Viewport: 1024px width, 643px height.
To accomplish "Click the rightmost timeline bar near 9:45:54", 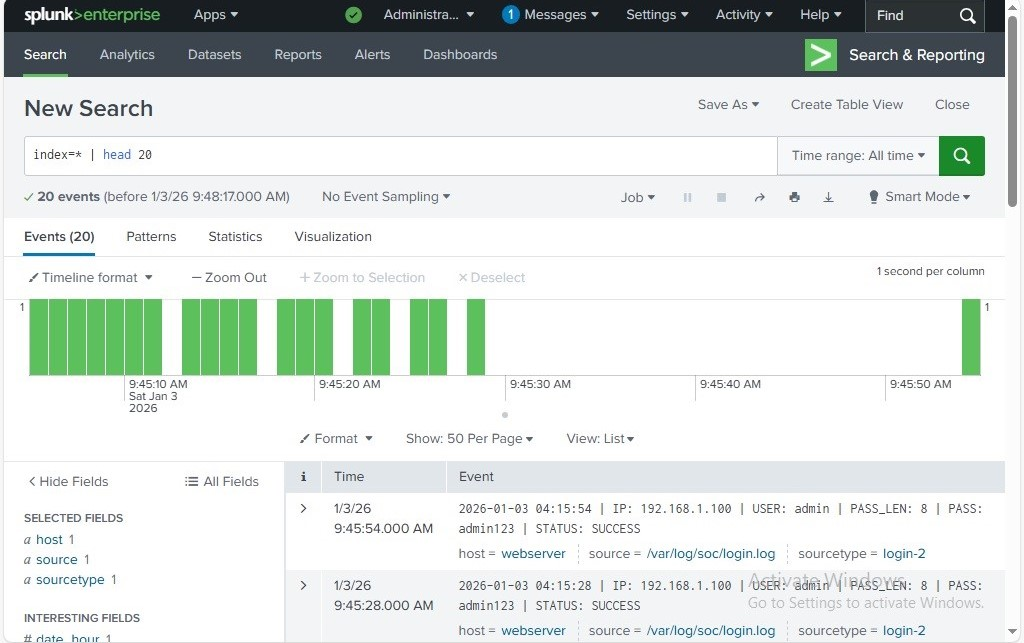I will (x=971, y=337).
